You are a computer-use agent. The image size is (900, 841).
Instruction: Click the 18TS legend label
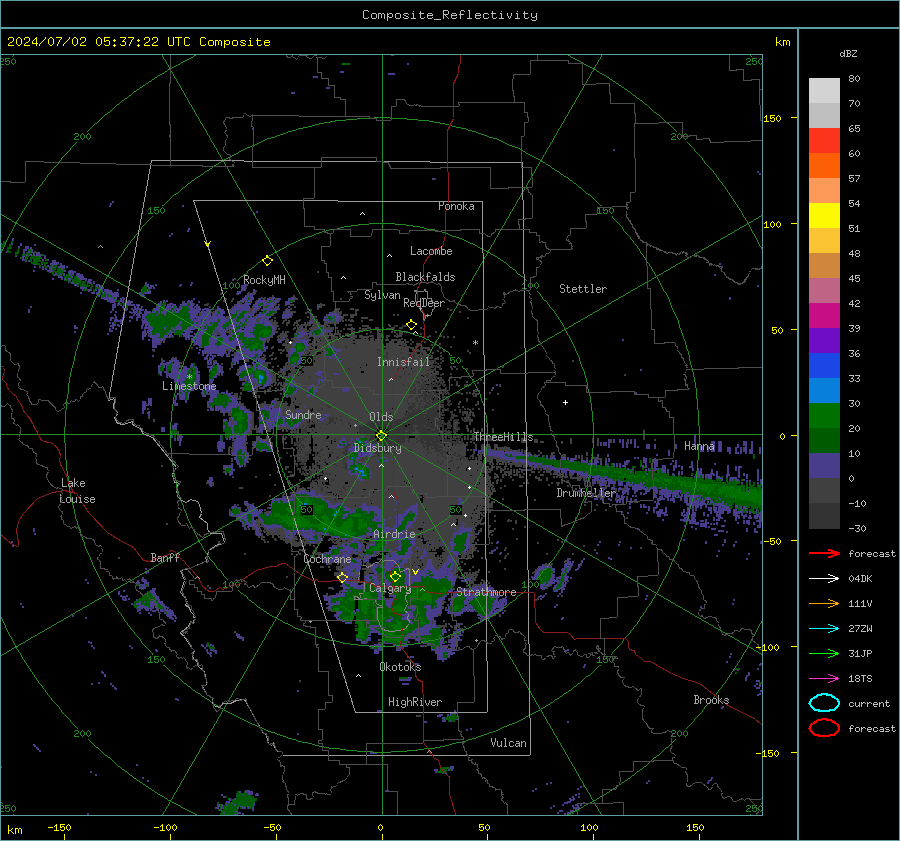[x=860, y=679]
